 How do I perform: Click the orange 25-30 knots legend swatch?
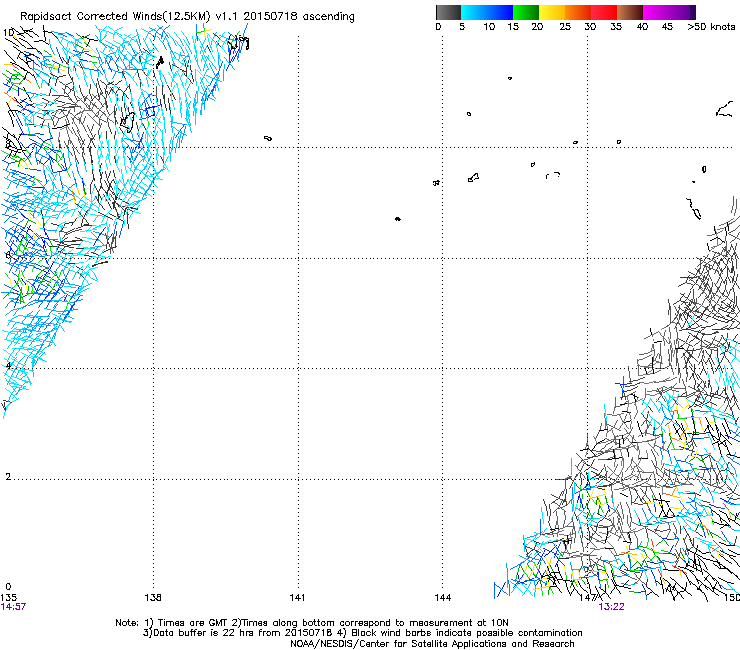click(578, 12)
